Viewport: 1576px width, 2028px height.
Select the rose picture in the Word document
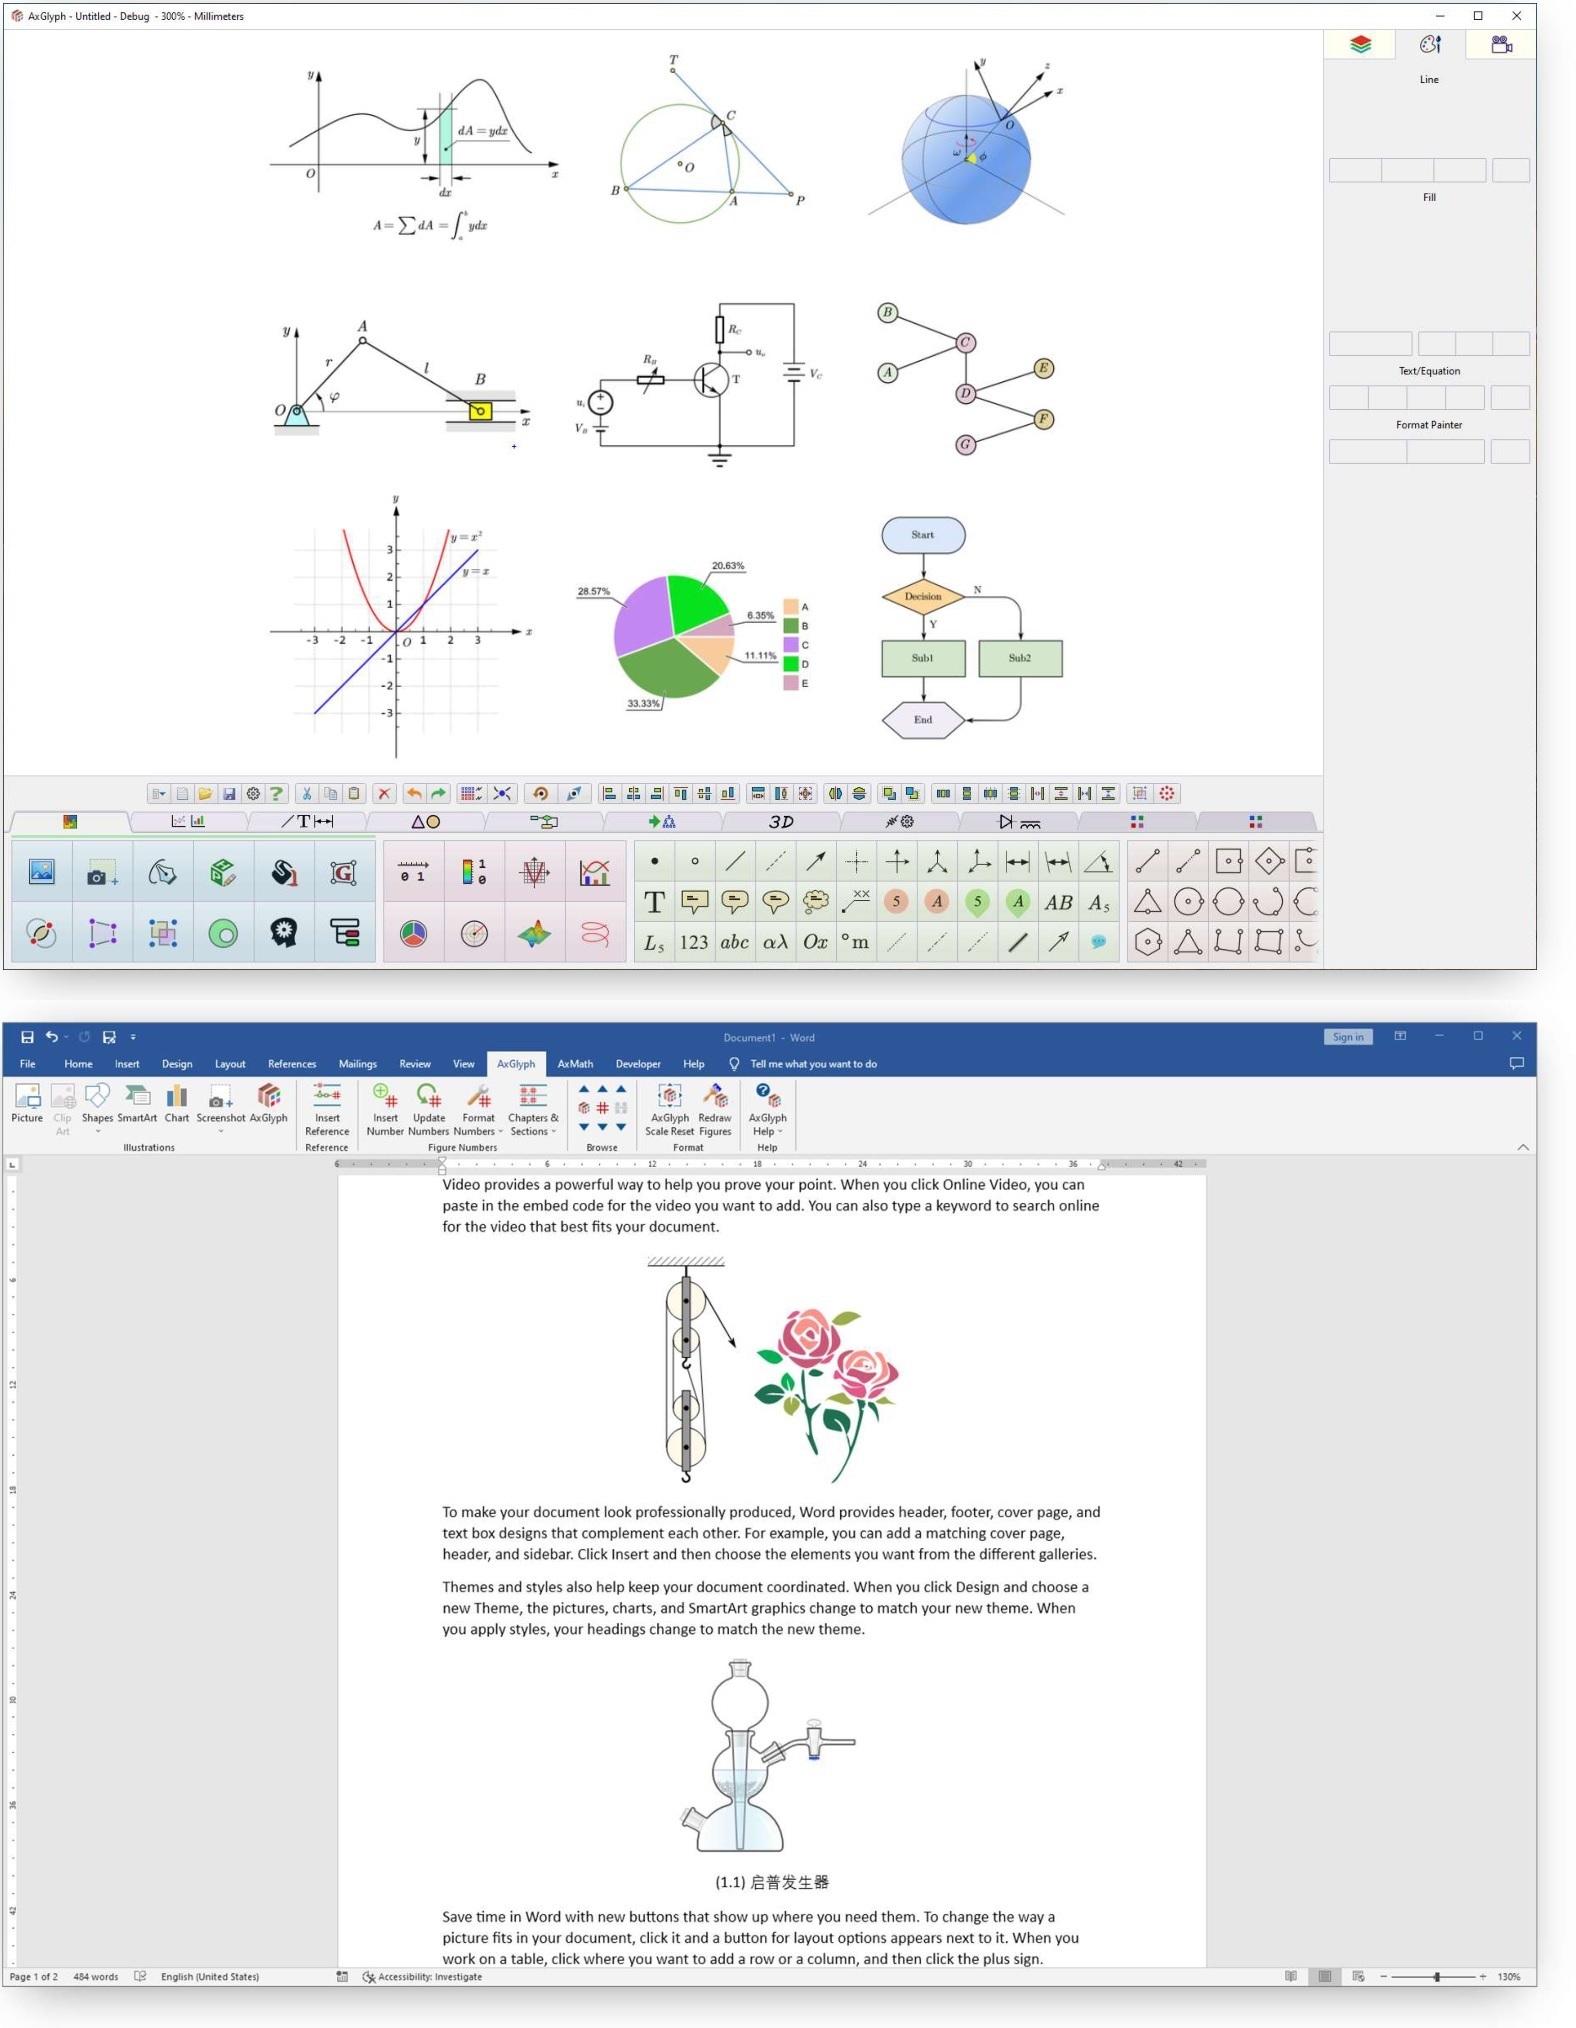tap(827, 1395)
